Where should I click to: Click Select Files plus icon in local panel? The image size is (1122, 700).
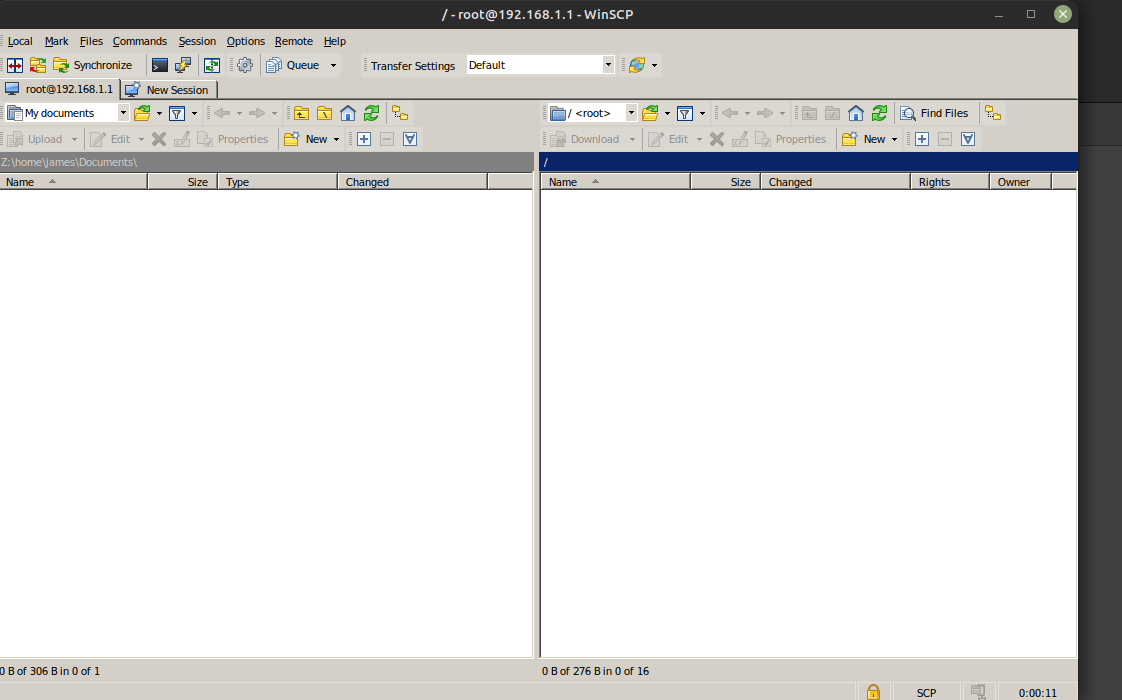click(364, 139)
